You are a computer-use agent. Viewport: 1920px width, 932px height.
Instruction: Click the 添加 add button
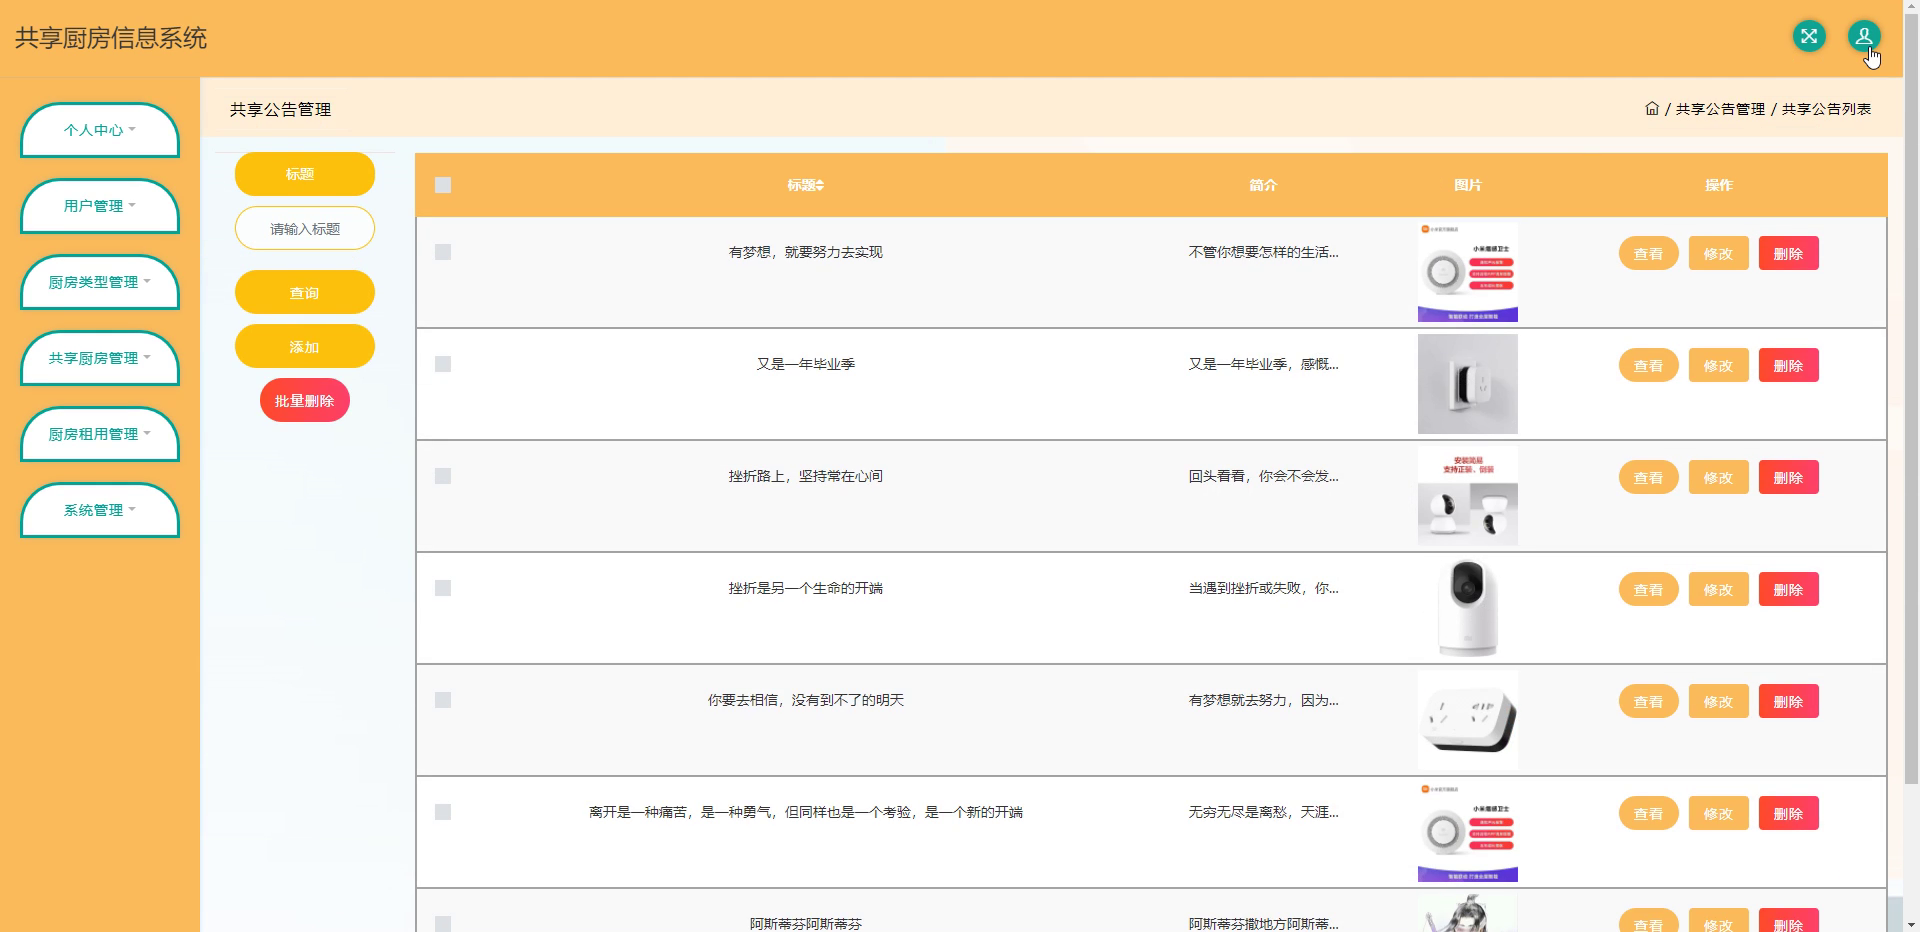[305, 347]
